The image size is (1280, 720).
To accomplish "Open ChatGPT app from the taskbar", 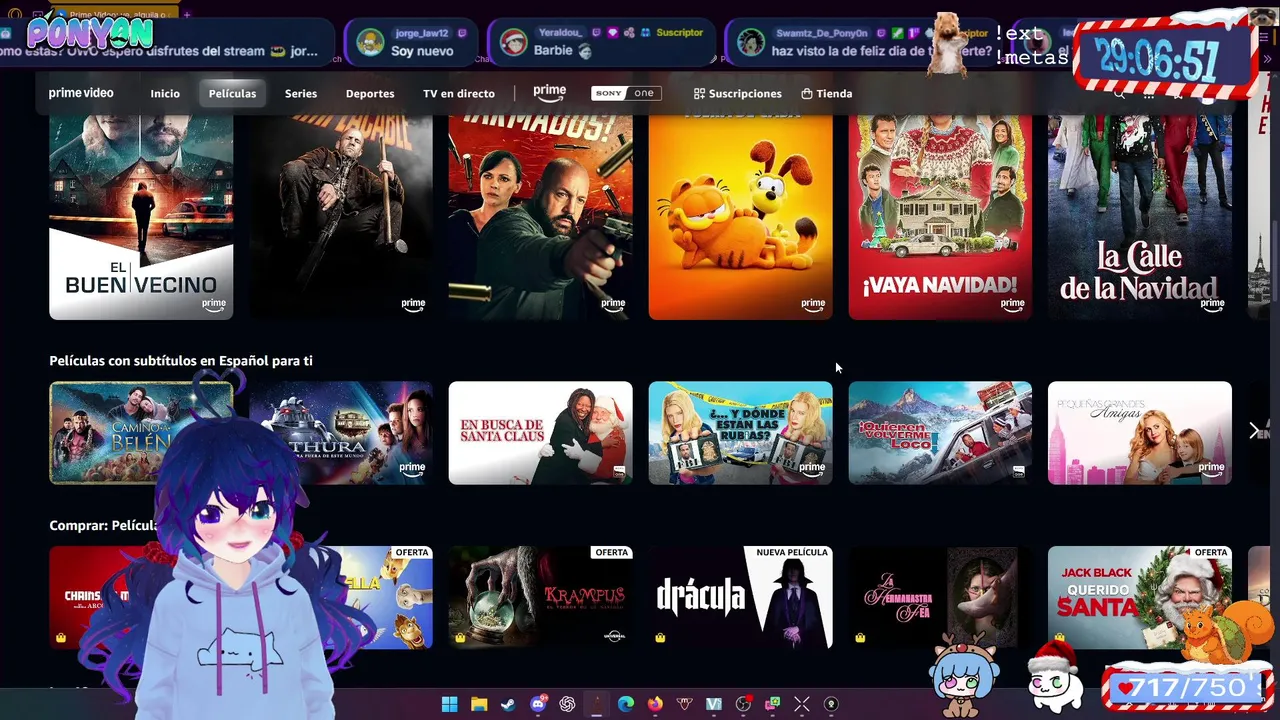I will click(567, 704).
